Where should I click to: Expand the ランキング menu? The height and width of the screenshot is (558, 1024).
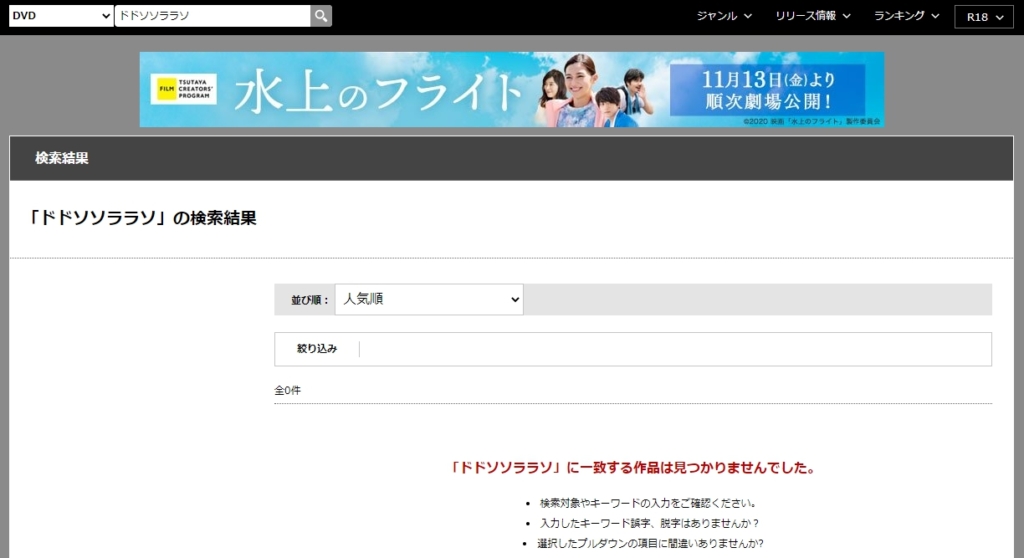906,16
